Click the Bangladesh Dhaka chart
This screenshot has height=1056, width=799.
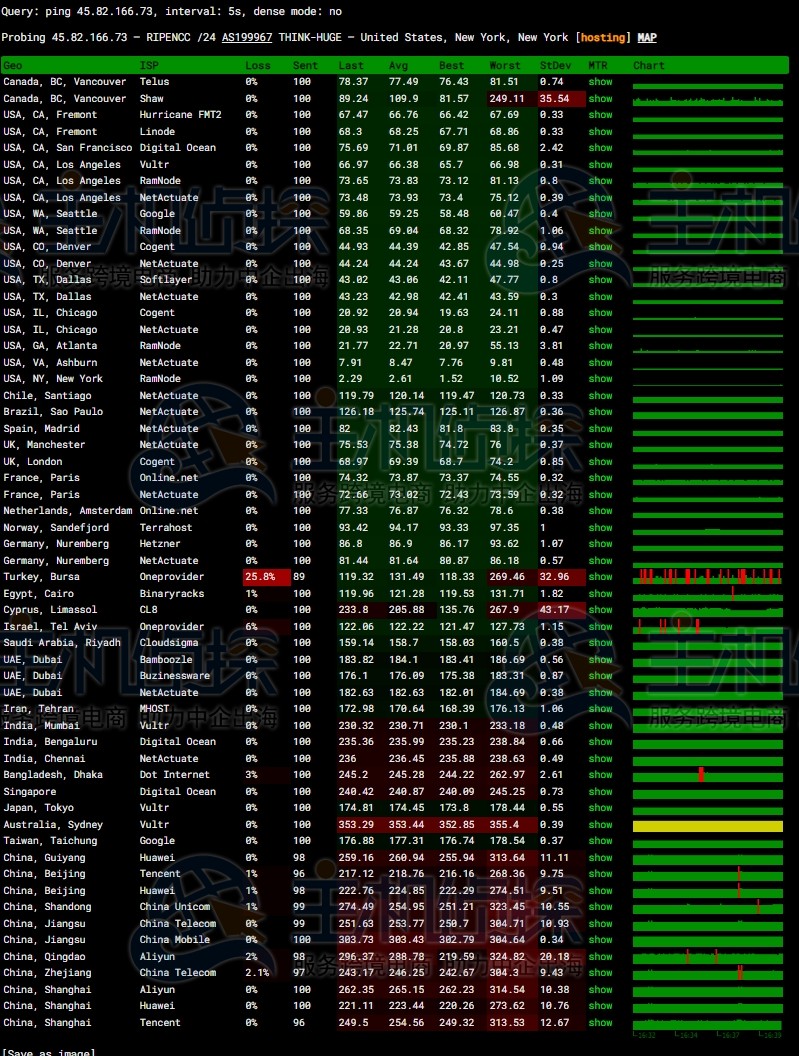[707, 774]
